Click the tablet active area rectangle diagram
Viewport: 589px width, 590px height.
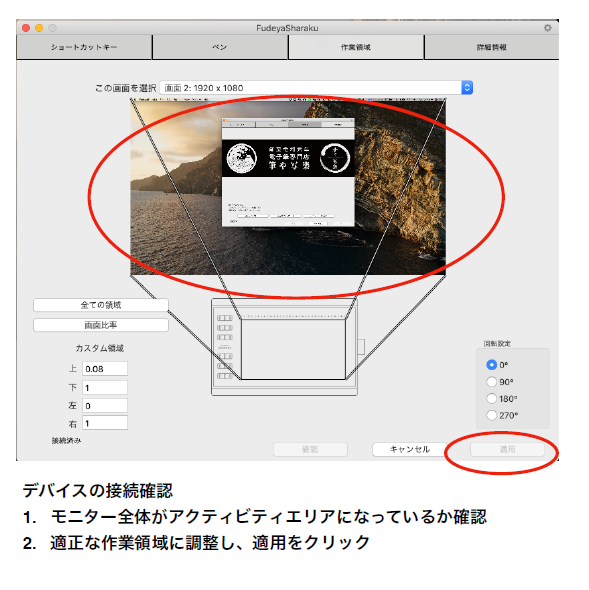click(293, 350)
